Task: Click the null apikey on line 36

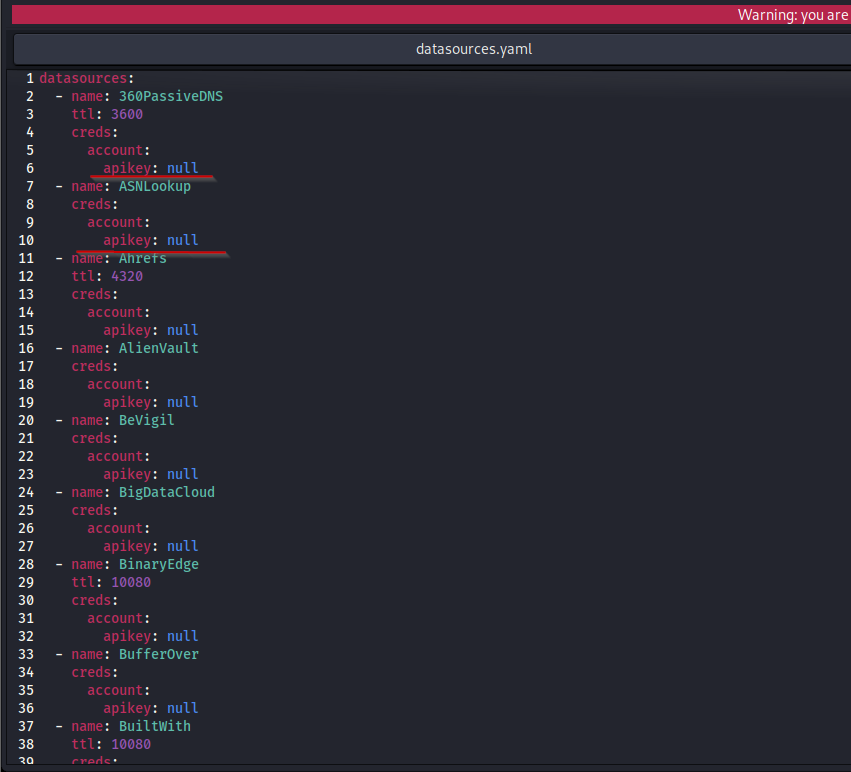Action: [182, 708]
